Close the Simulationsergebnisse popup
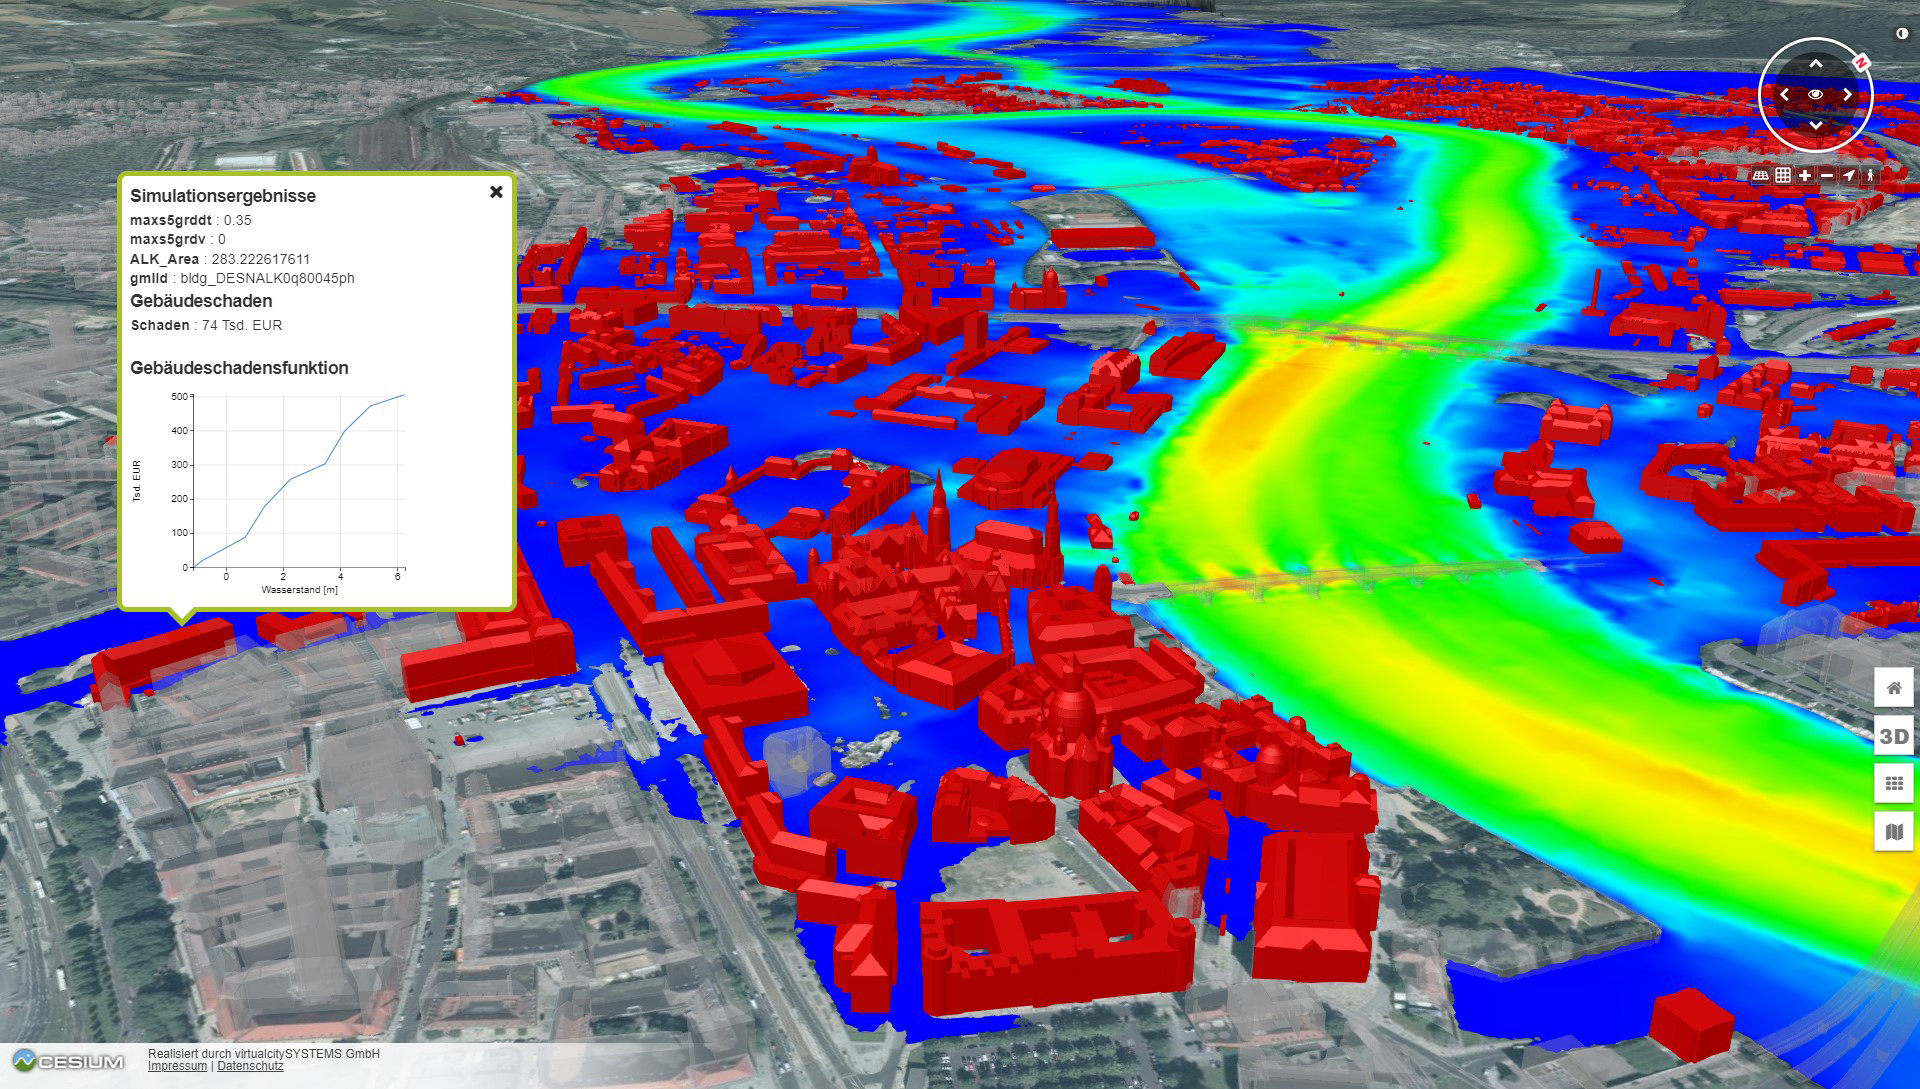The image size is (1920, 1089). (496, 192)
